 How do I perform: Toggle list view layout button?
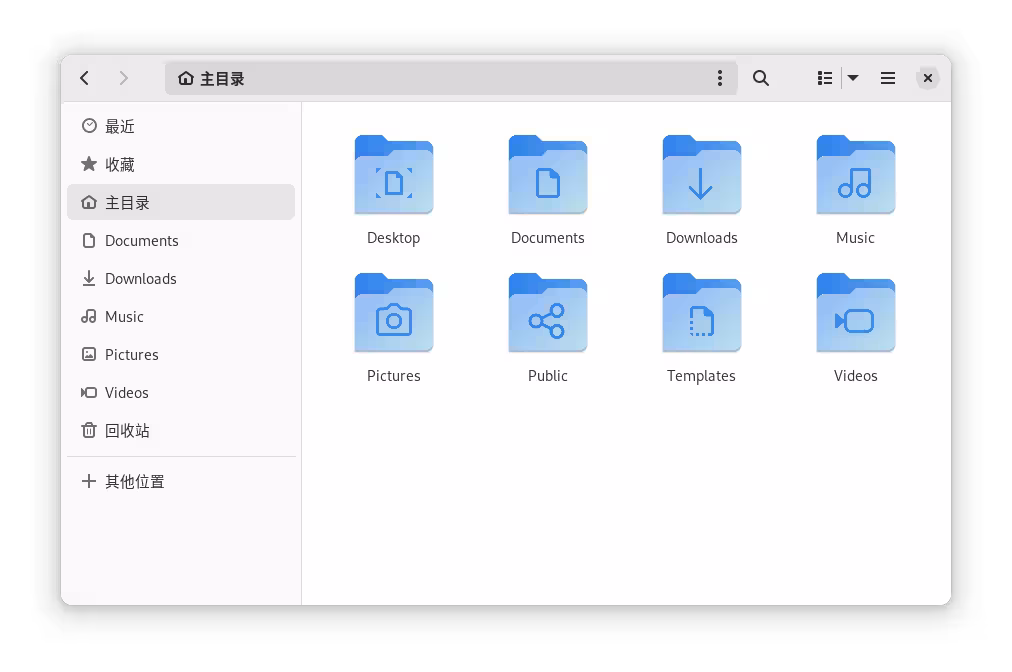point(825,78)
